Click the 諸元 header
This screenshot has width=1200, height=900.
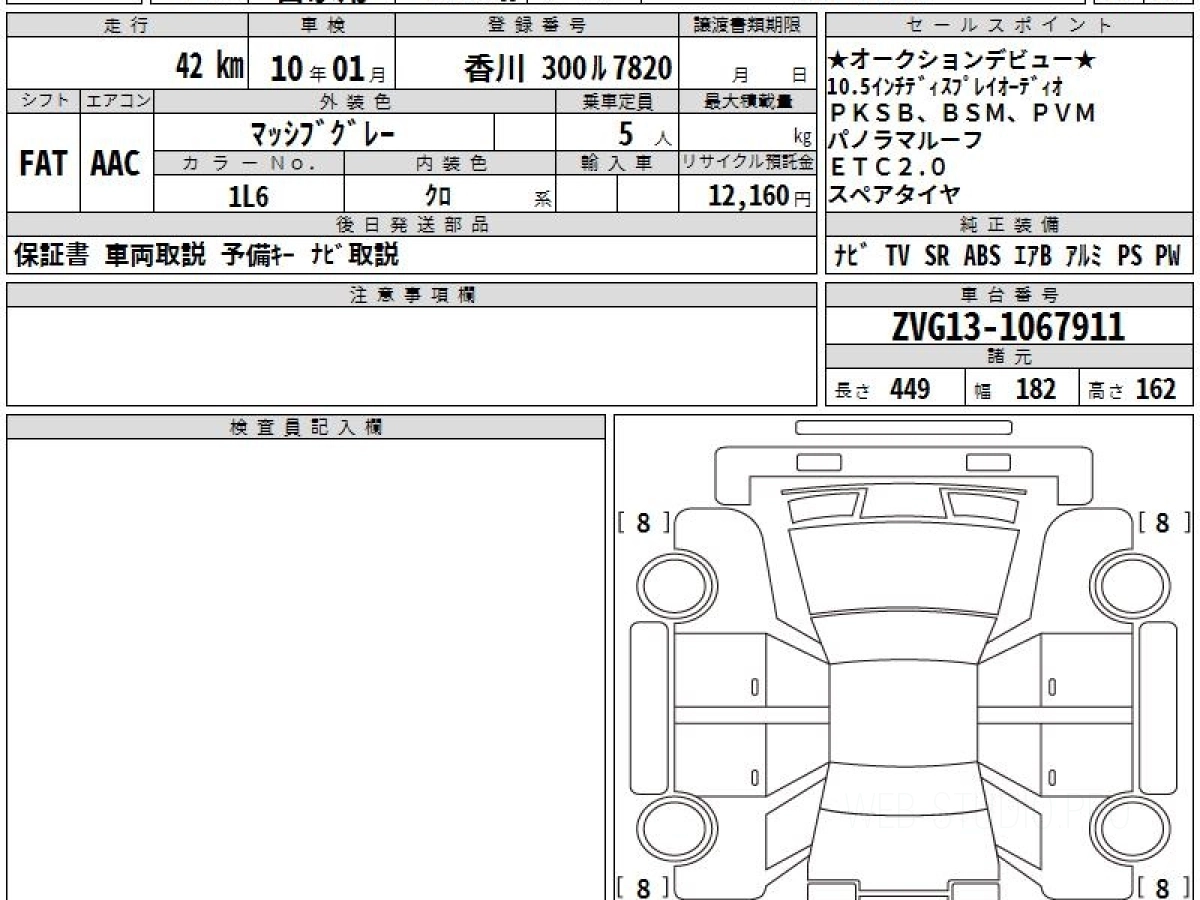coord(1009,357)
